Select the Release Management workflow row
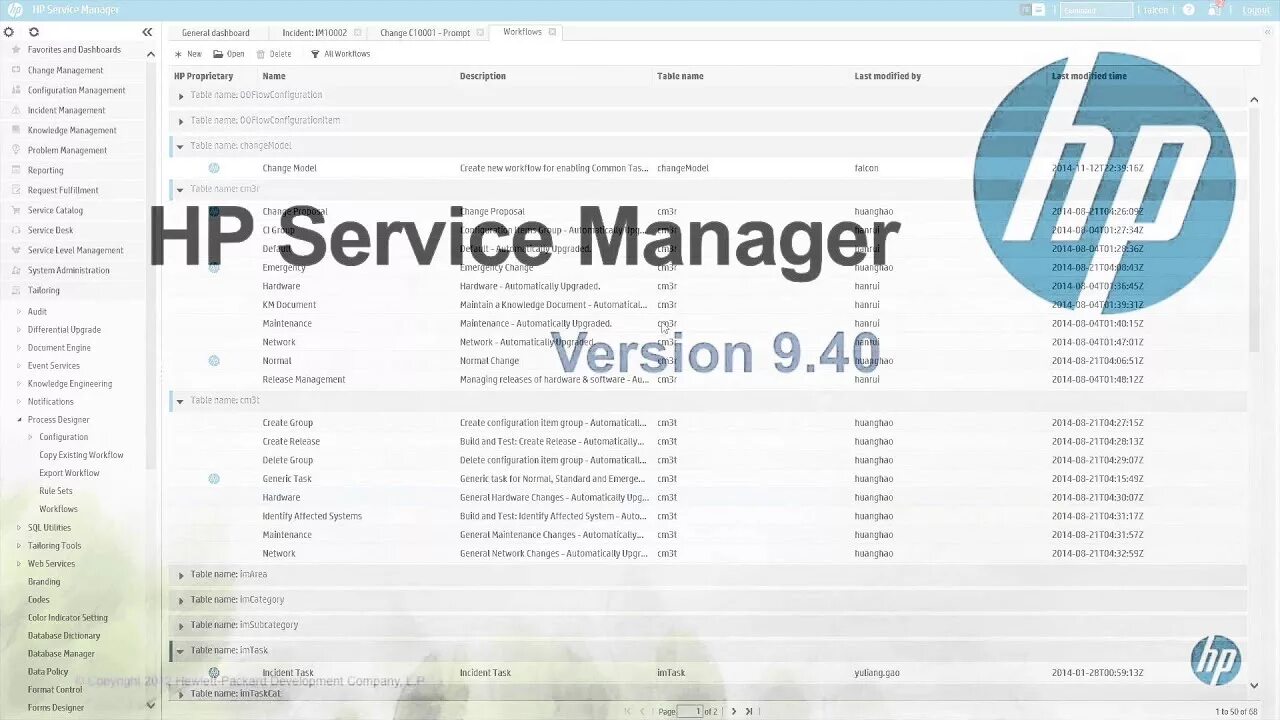 [708, 380]
